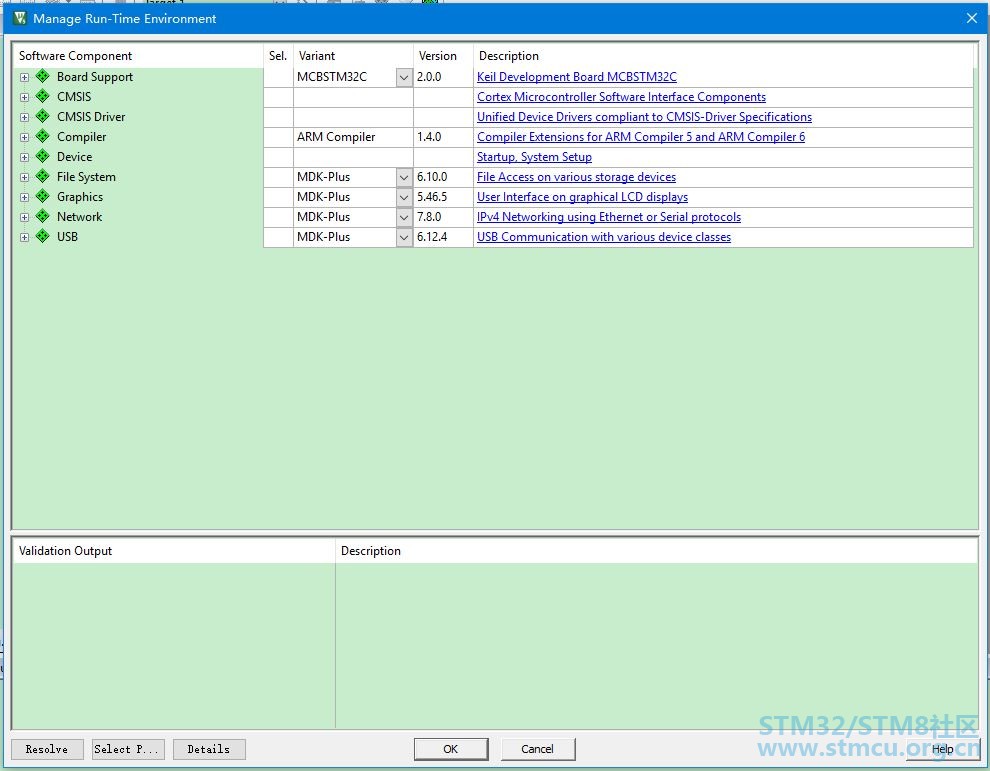Open Compiler Extensions for ARM Compiler link
990x771 pixels.
pyautogui.click(x=641, y=136)
